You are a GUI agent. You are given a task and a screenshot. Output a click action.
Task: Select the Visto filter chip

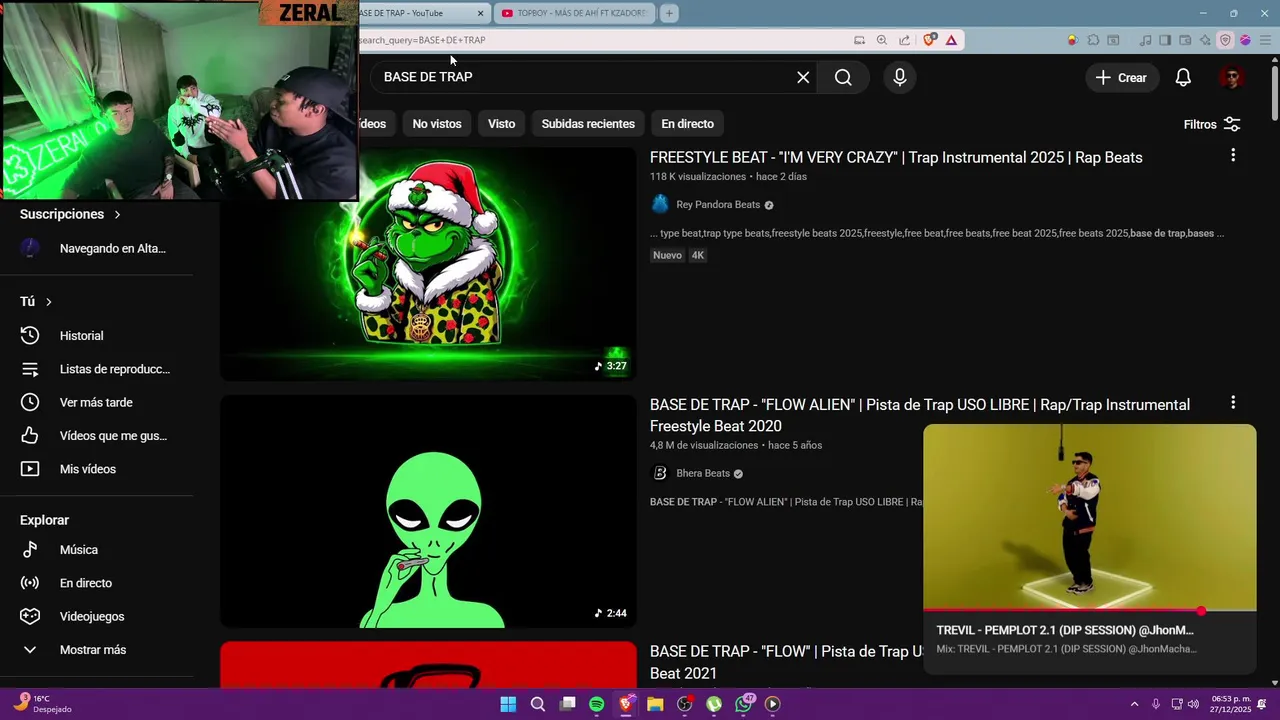[501, 124]
